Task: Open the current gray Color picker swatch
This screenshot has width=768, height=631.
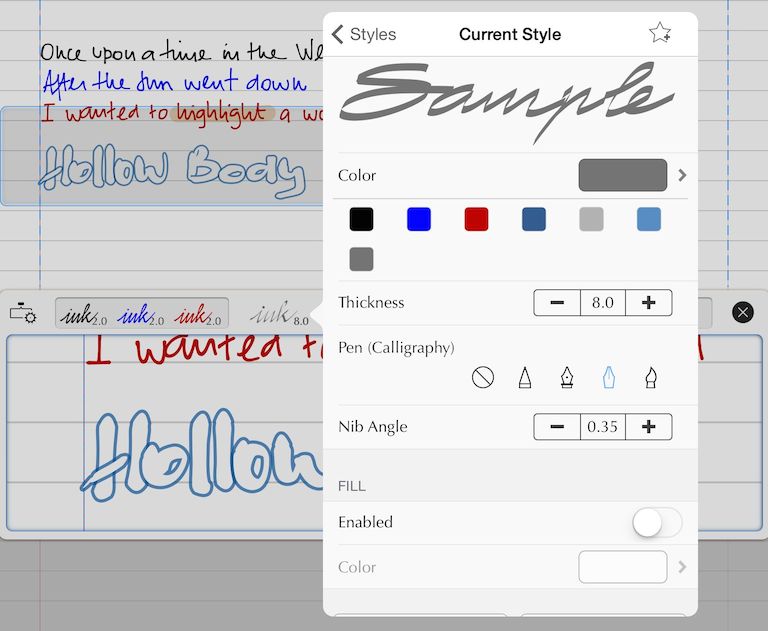Action: (623, 175)
